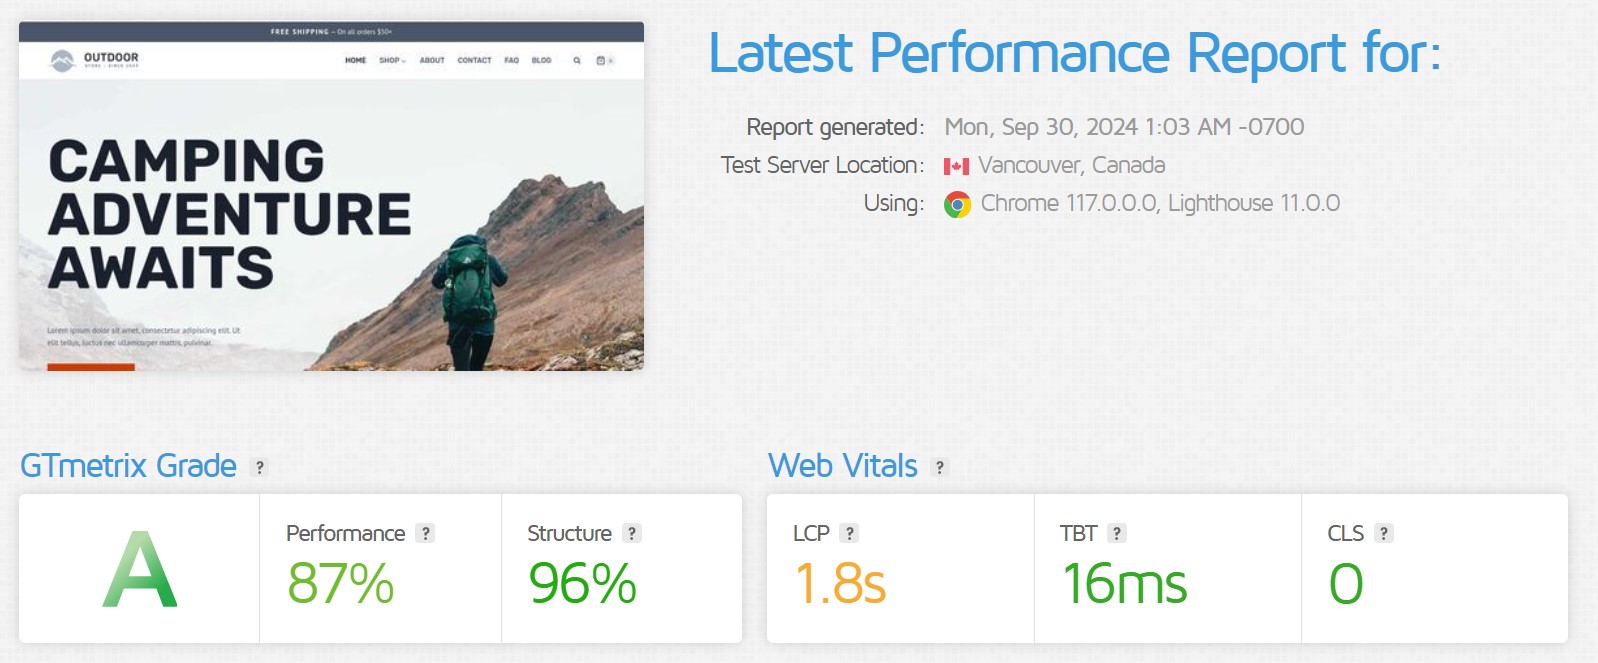Click the help icon beside GTmetrix Grade
The height and width of the screenshot is (663, 1598).
coord(260,467)
